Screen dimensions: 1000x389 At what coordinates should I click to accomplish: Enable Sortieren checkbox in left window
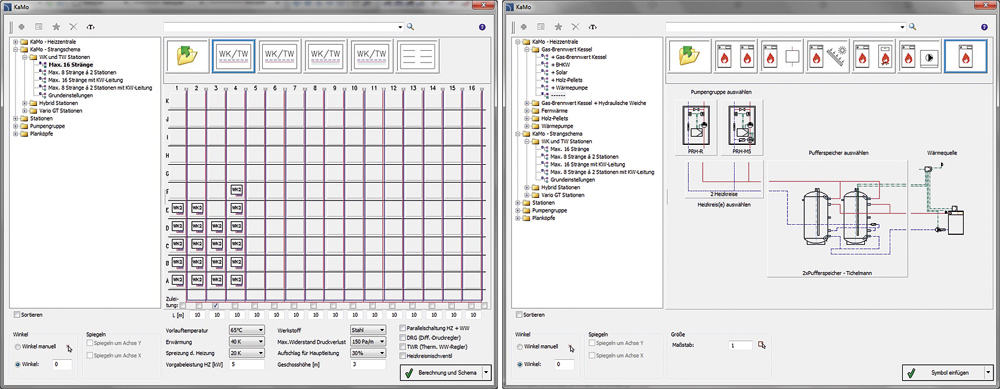pos(17,314)
